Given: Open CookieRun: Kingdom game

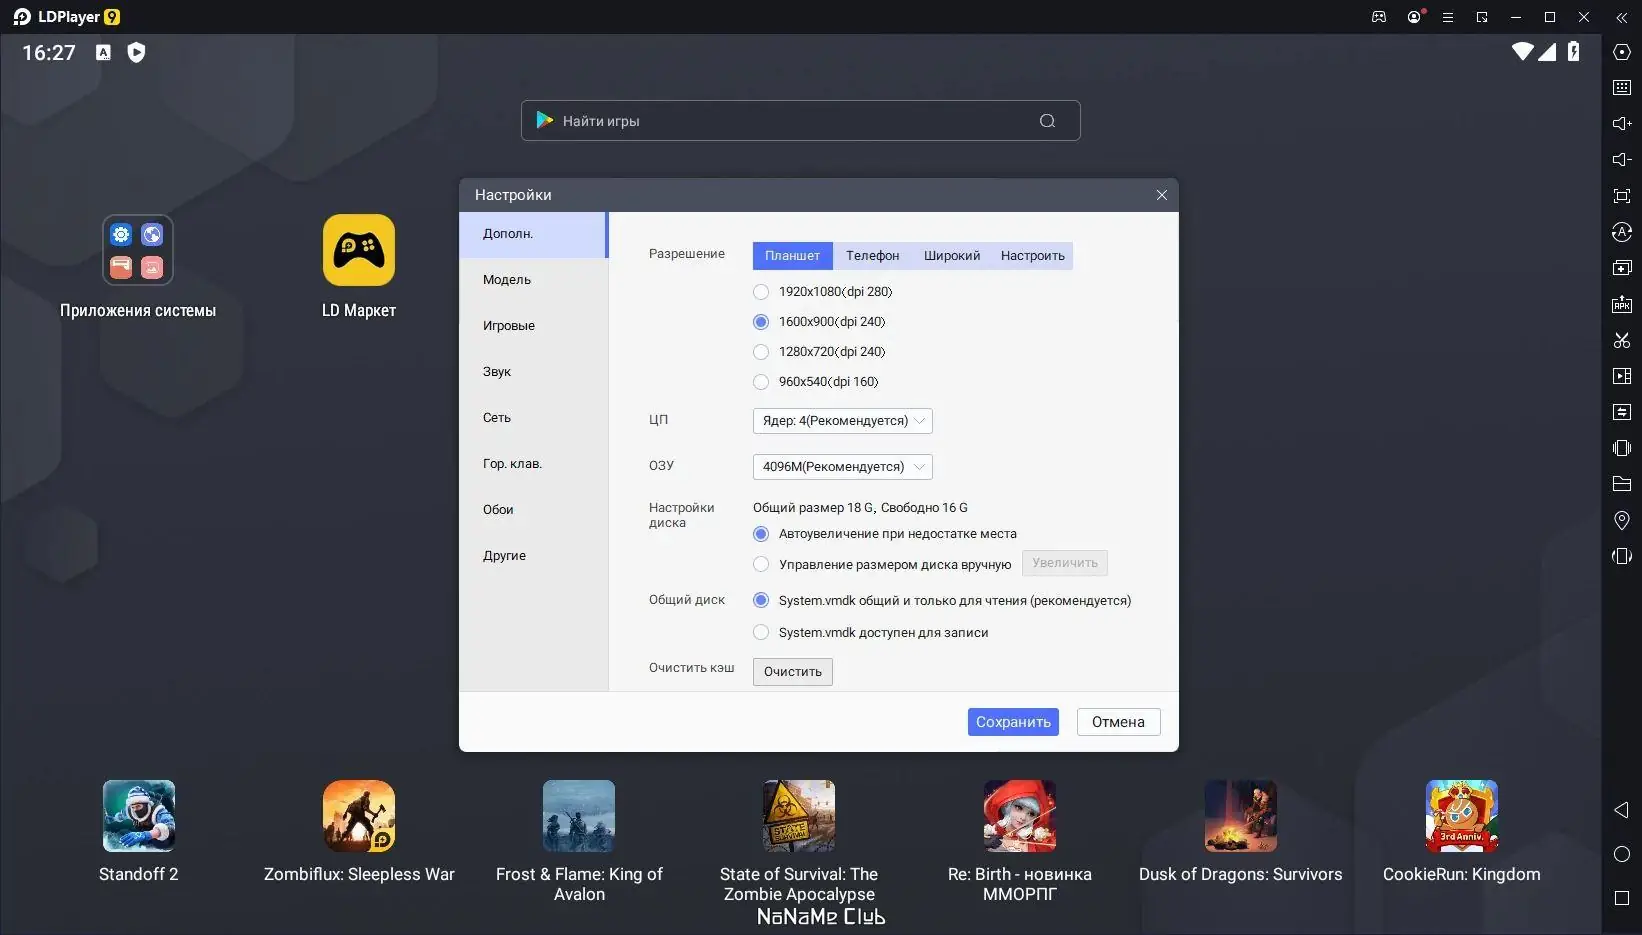Looking at the screenshot, I should [1462, 816].
